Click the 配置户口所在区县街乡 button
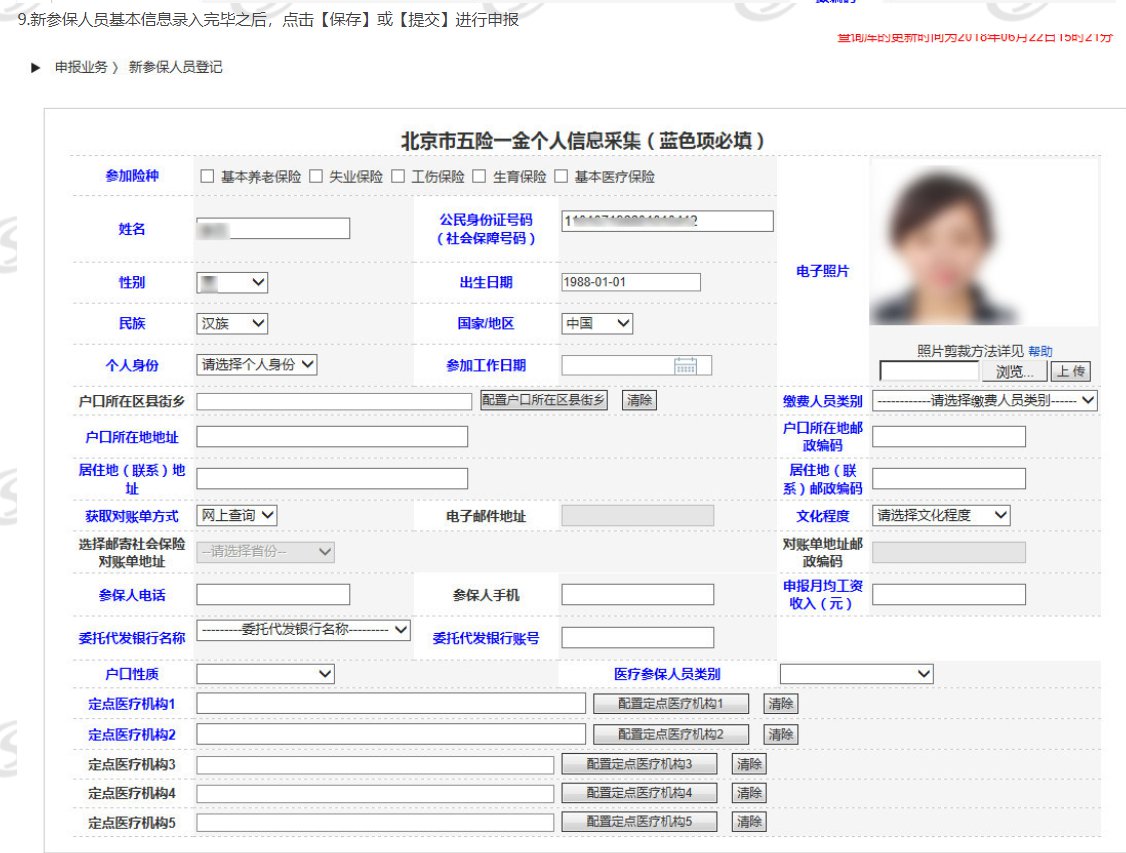The image size is (1126, 853). click(545, 401)
